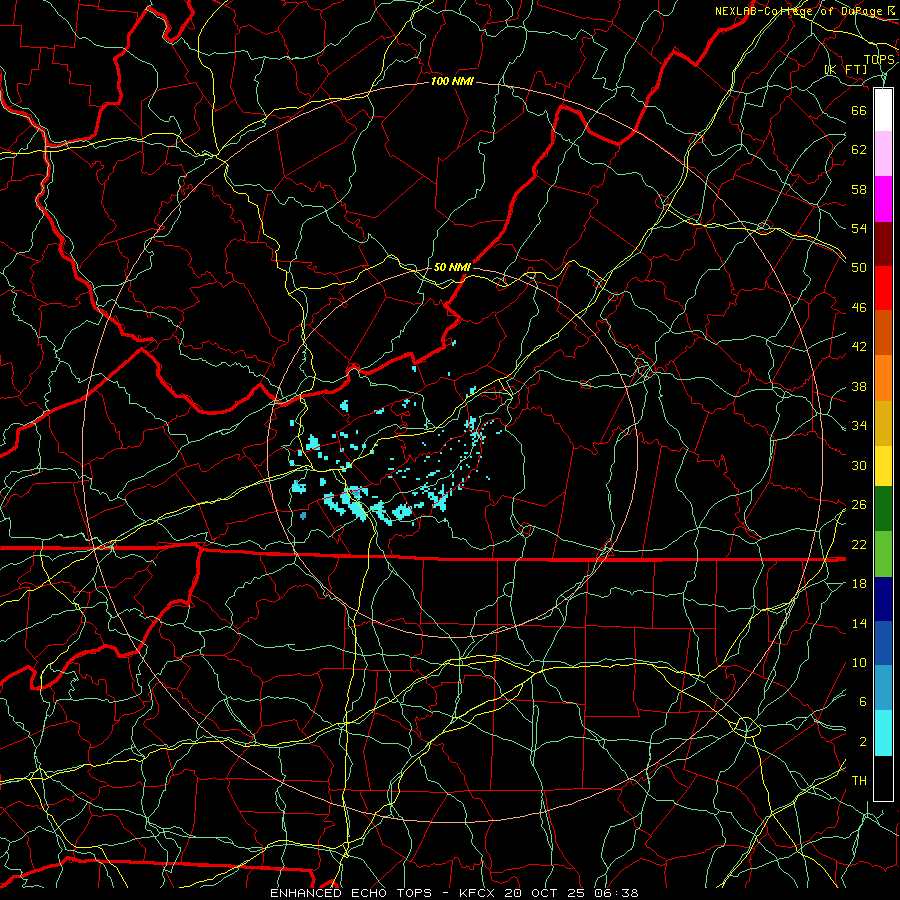Click the 66 legend scale value
Viewport: 900px width, 900px height.
(x=859, y=110)
